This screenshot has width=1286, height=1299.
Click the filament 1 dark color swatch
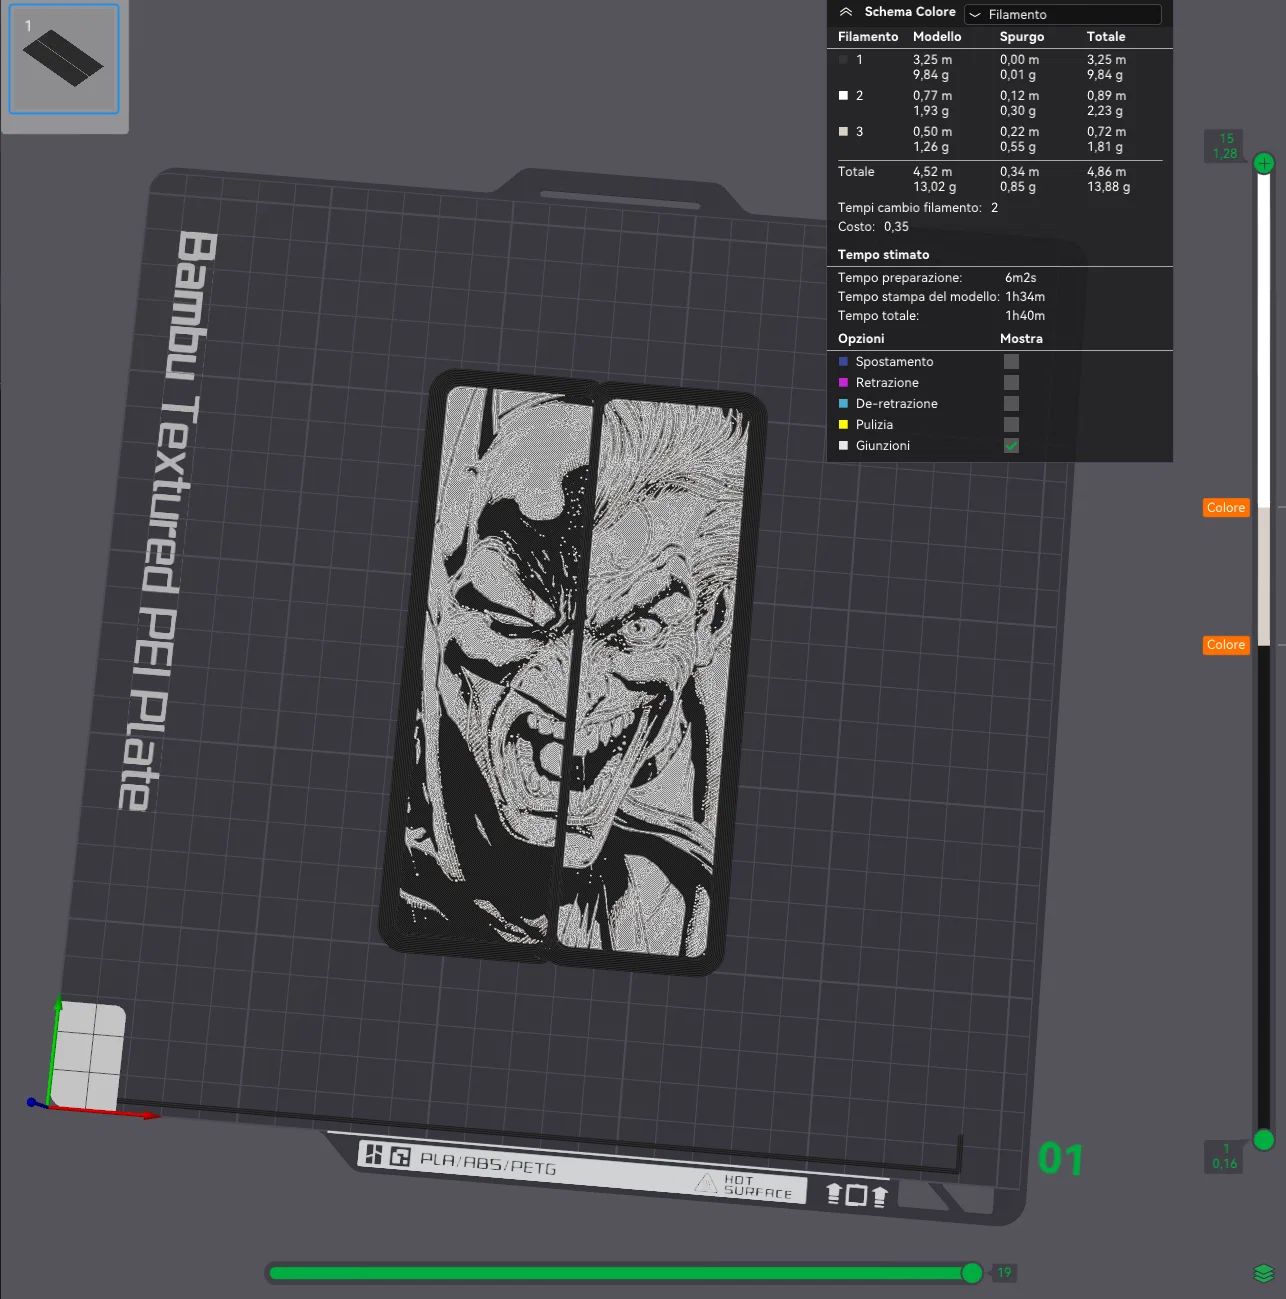pos(843,60)
